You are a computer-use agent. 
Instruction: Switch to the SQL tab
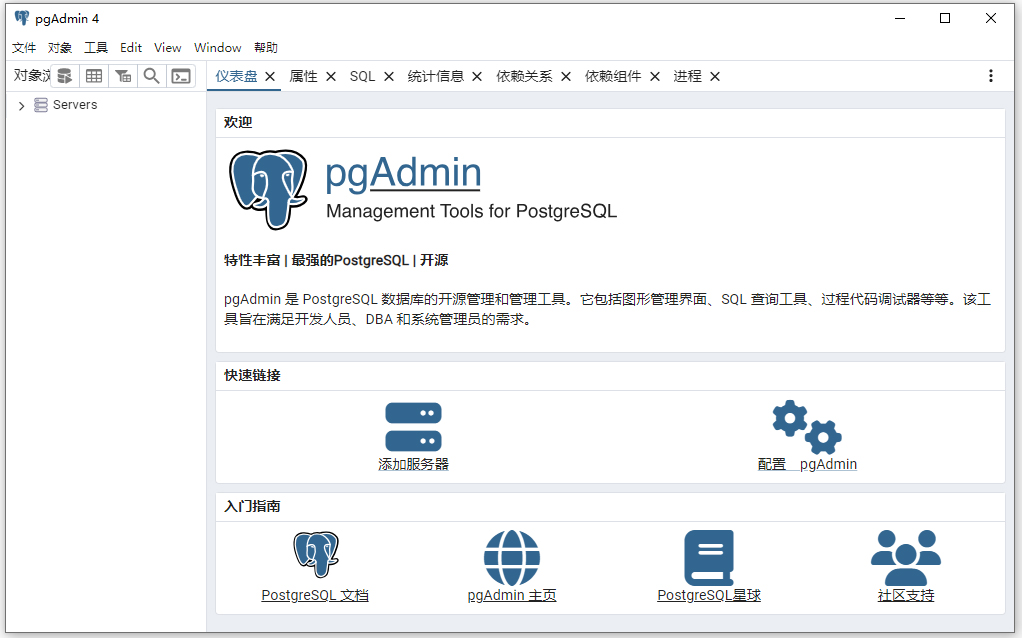click(362, 75)
